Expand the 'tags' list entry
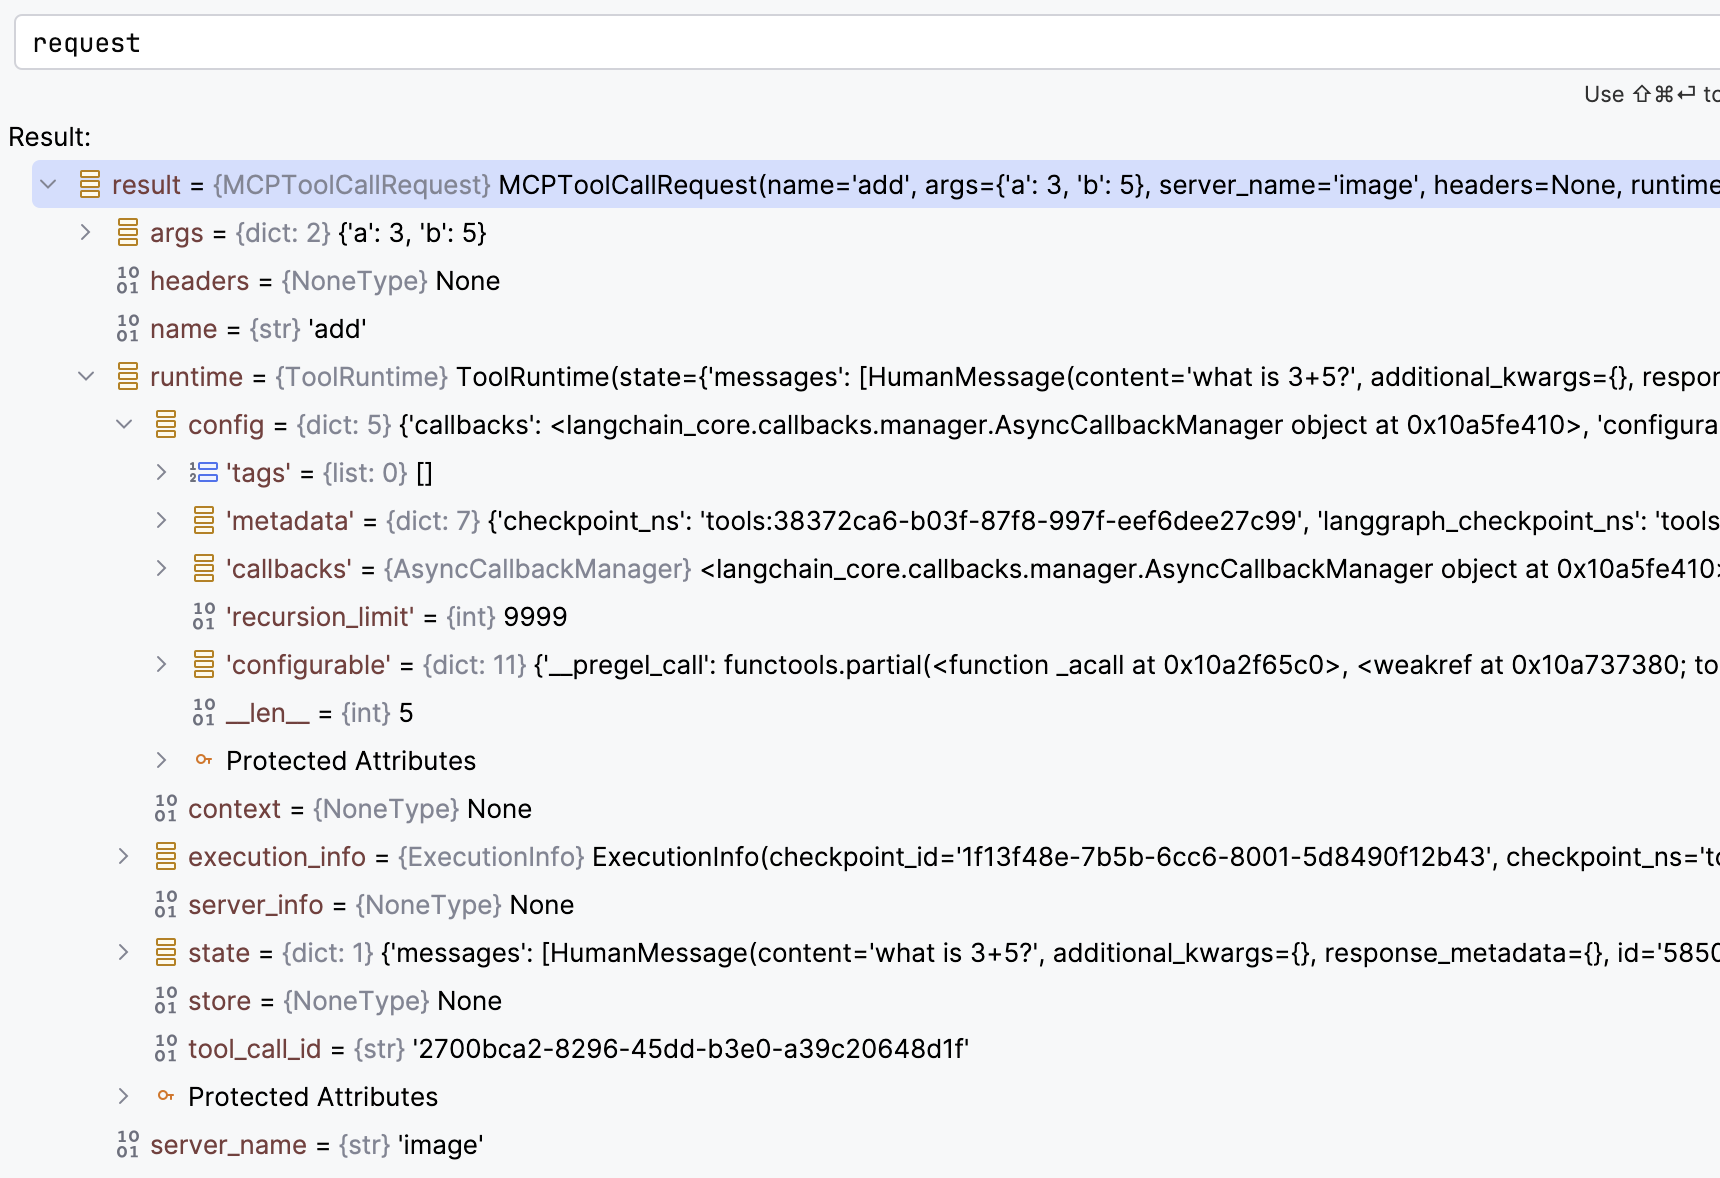The height and width of the screenshot is (1178, 1720). tap(162, 473)
